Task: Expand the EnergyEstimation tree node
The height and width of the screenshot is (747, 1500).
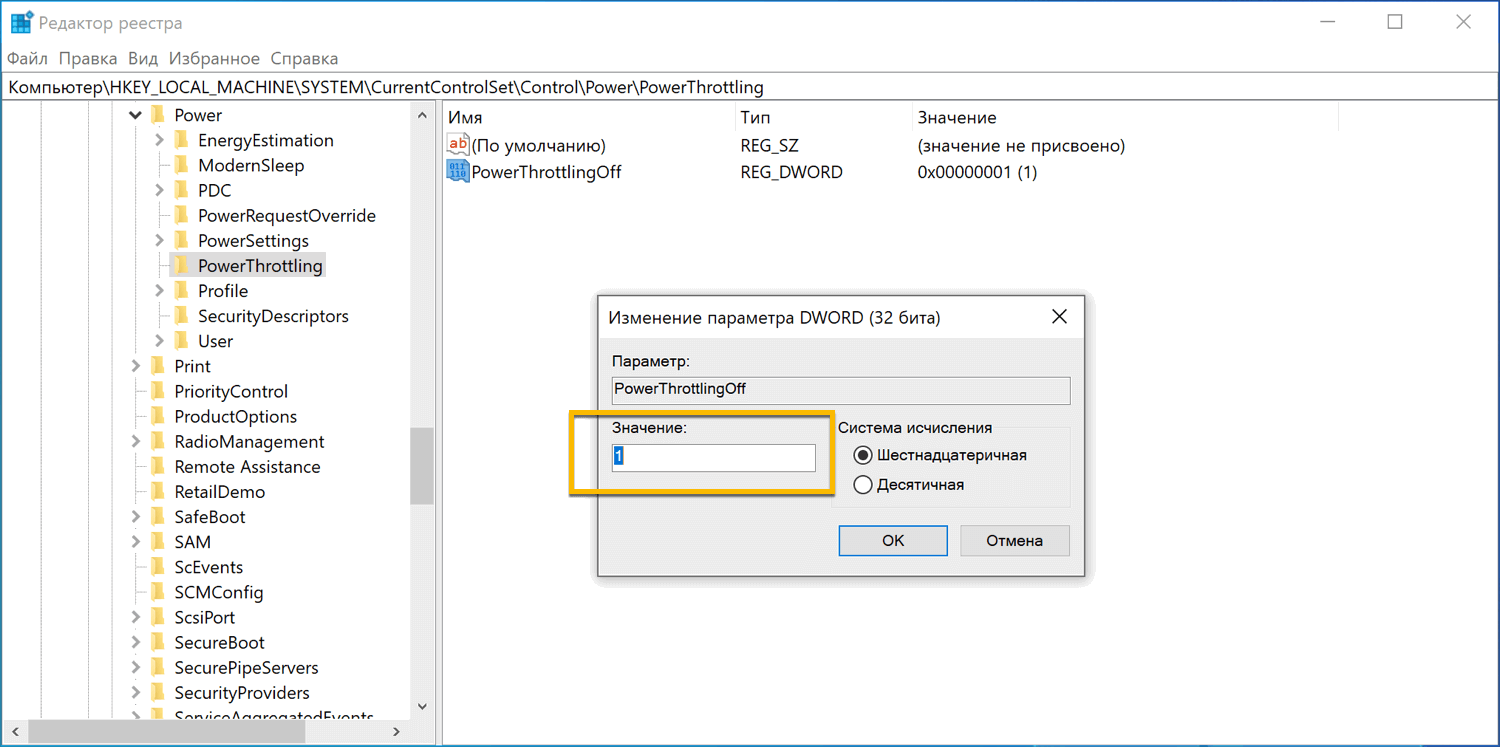Action: (160, 141)
